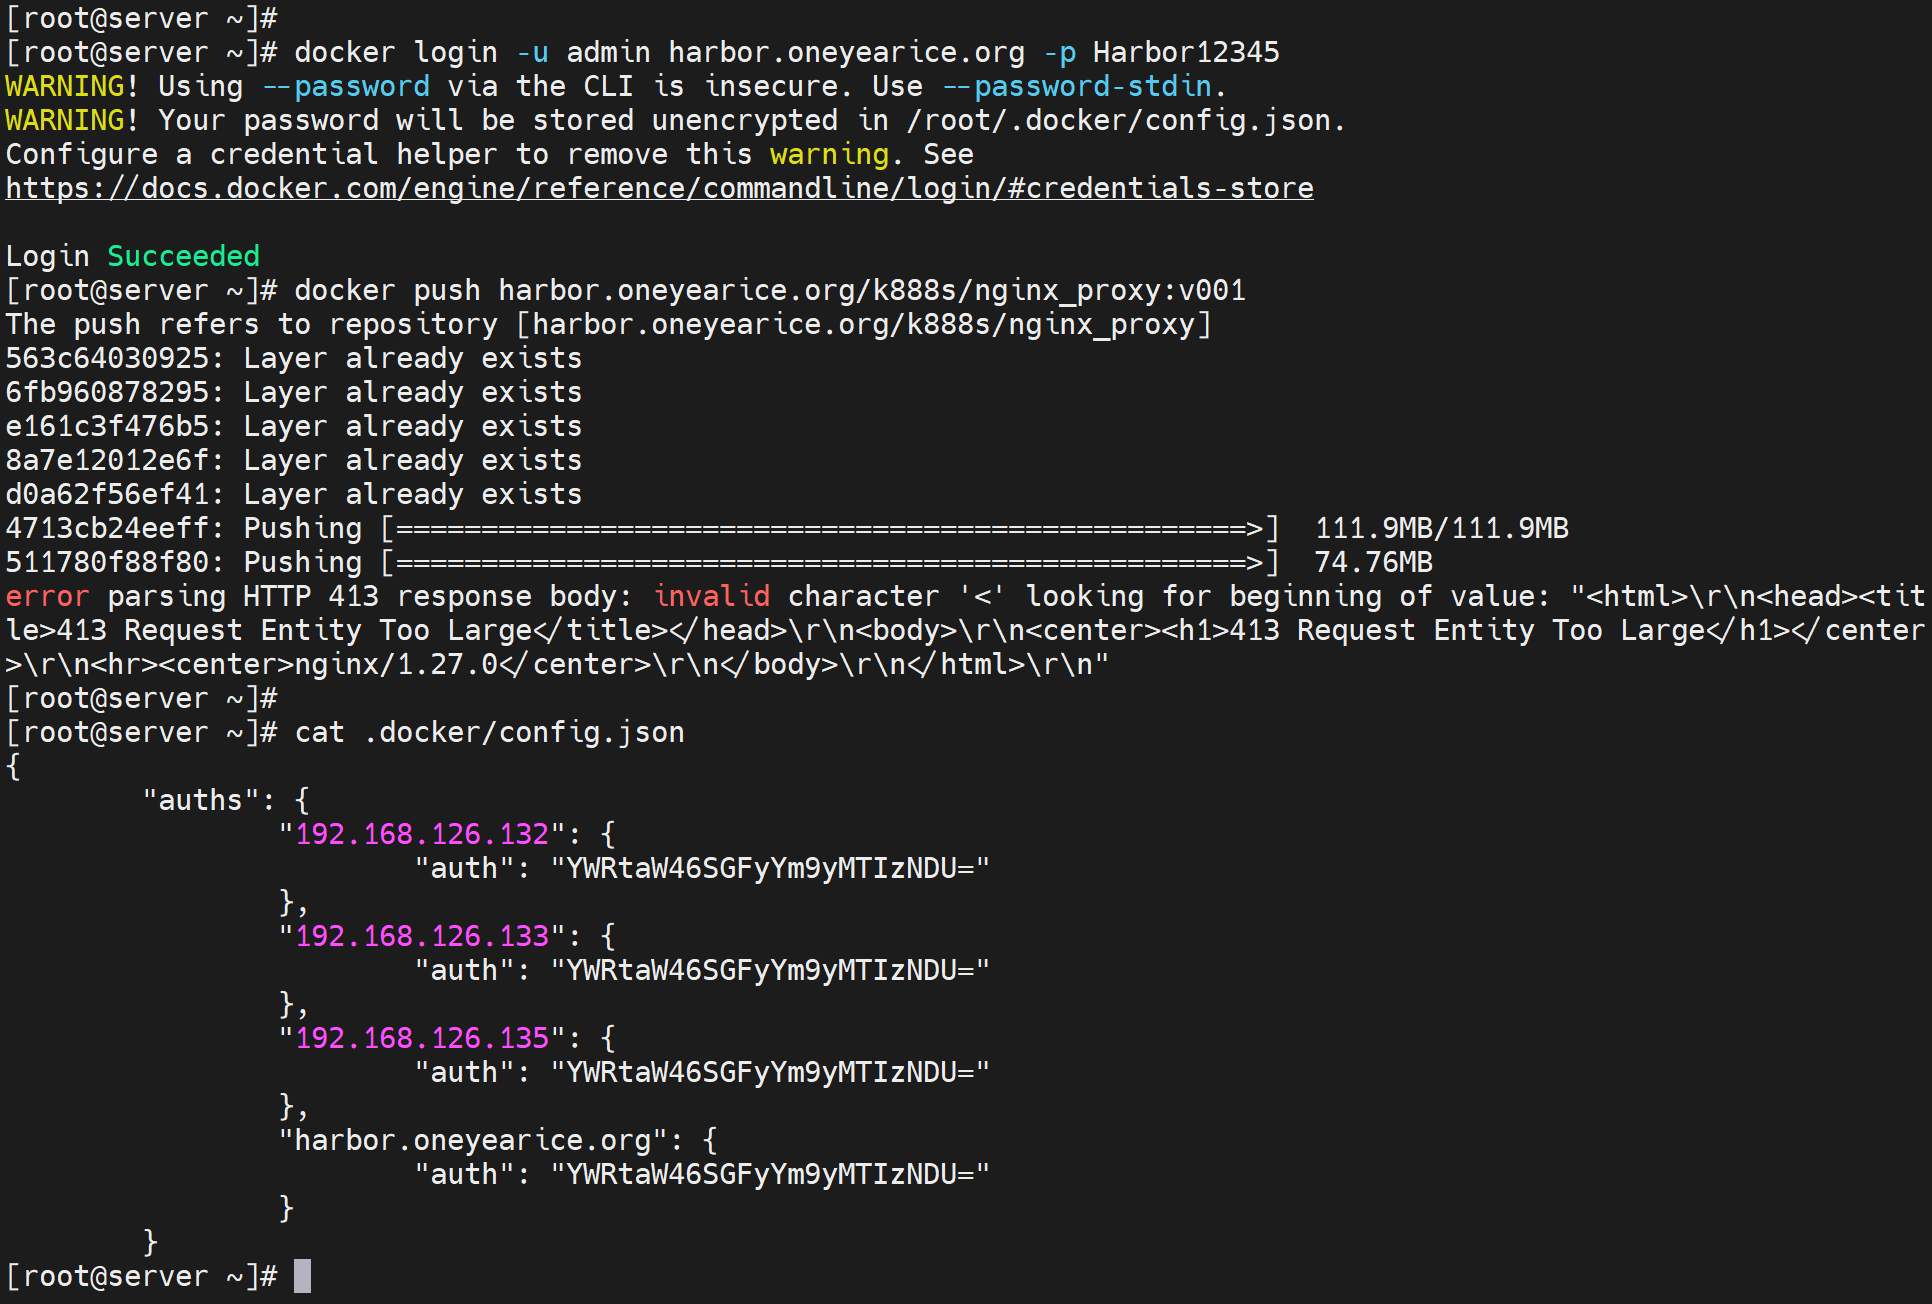This screenshot has height=1304, width=1932.
Task: Open the docs.docker.com credentials-store link
Action: click(x=659, y=188)
